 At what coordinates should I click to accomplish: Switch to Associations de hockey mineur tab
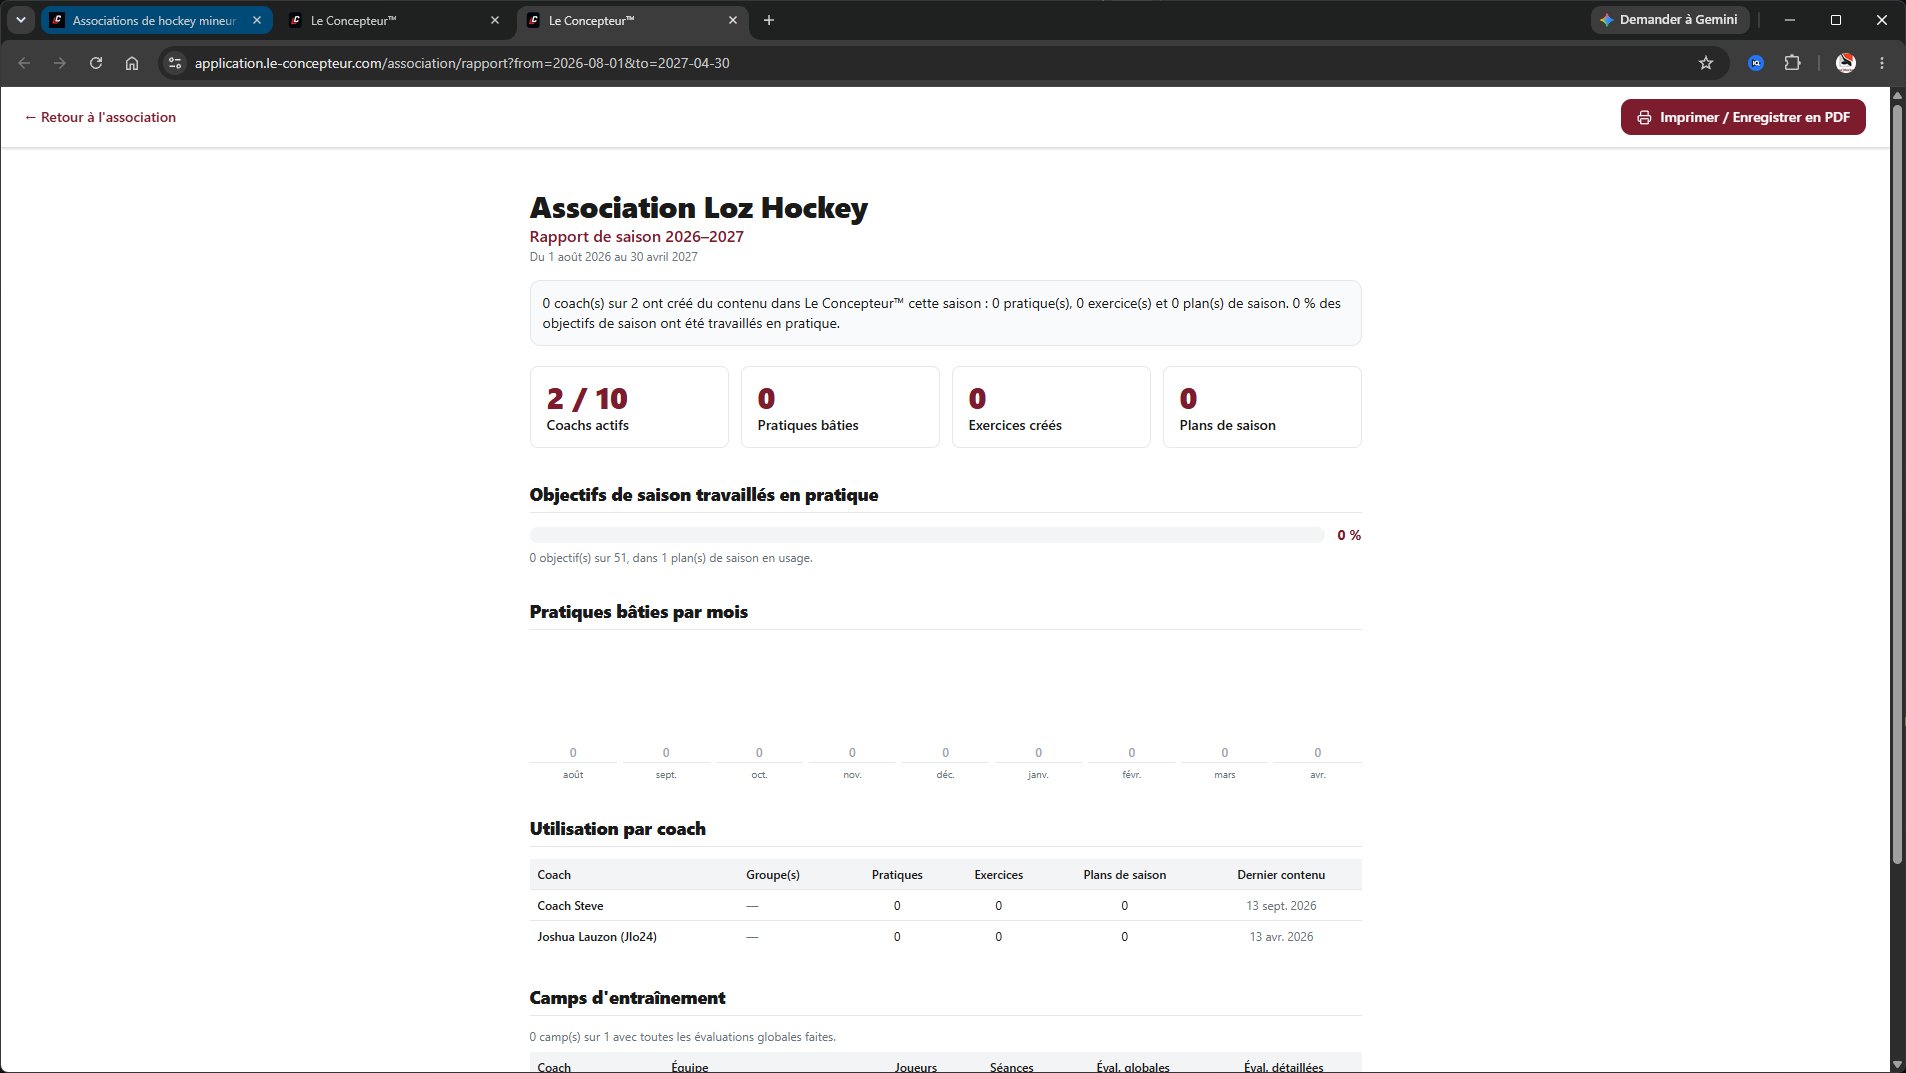point(155,20)
